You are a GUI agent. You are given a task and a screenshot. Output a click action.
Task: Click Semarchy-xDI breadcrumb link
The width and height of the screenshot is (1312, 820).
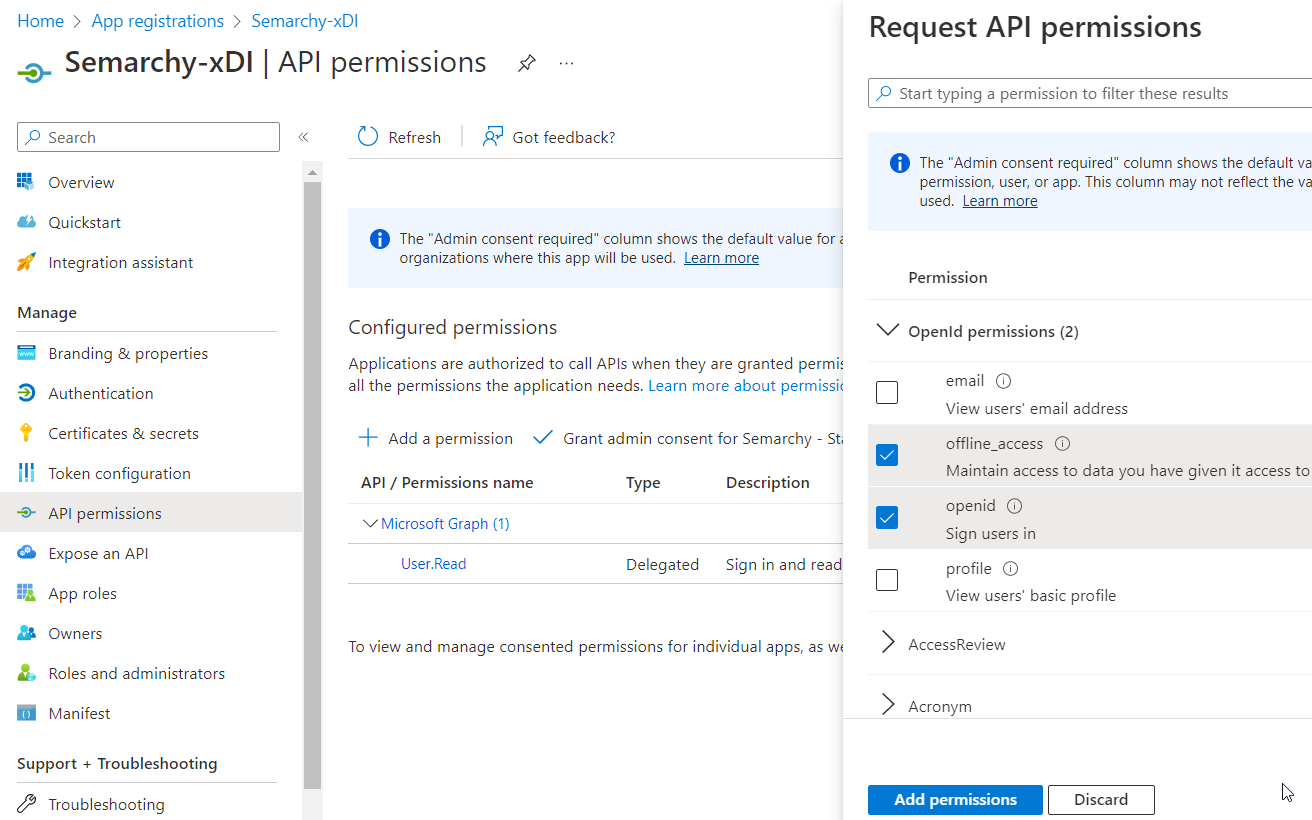(305, 21)
